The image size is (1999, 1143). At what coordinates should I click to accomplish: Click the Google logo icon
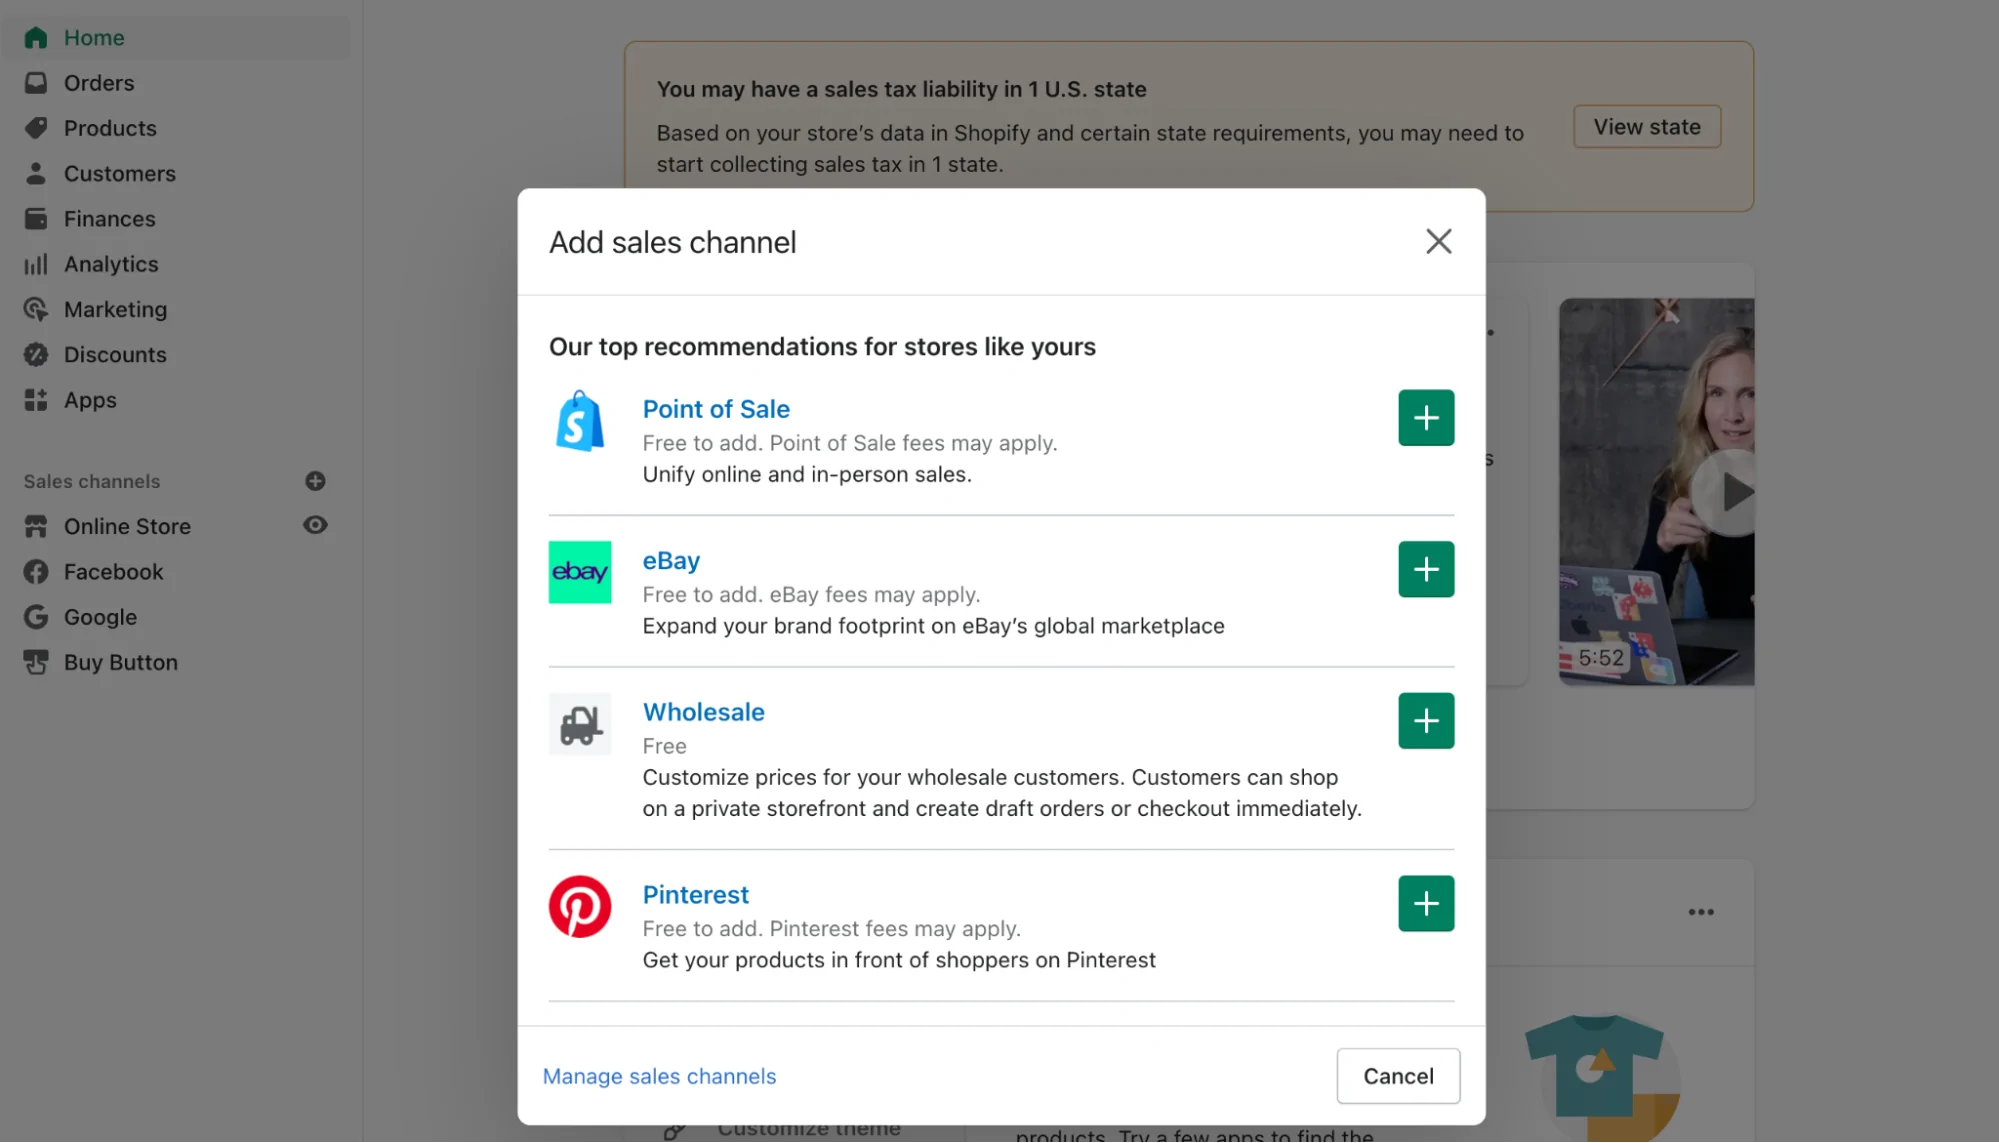[x=36, y=617]
